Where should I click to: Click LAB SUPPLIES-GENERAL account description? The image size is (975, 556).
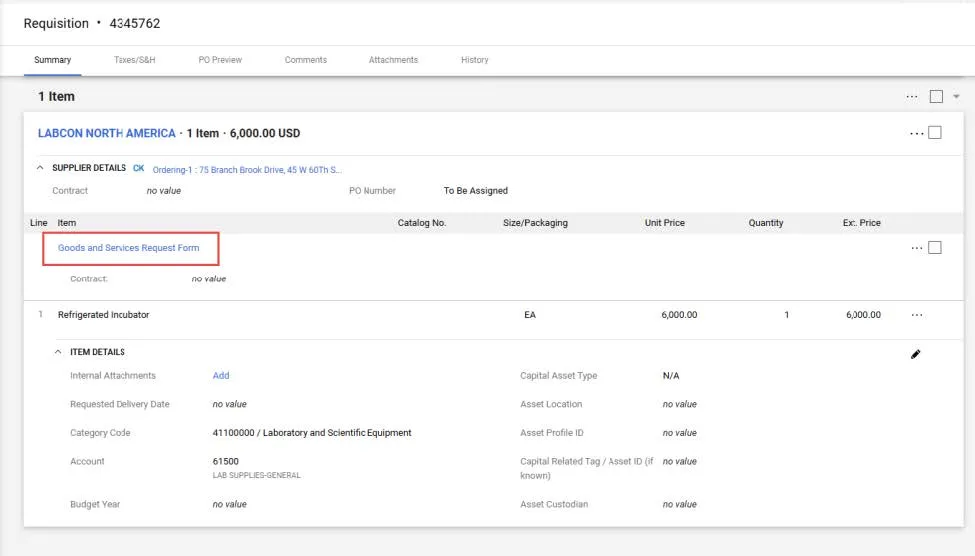(256, 475)
